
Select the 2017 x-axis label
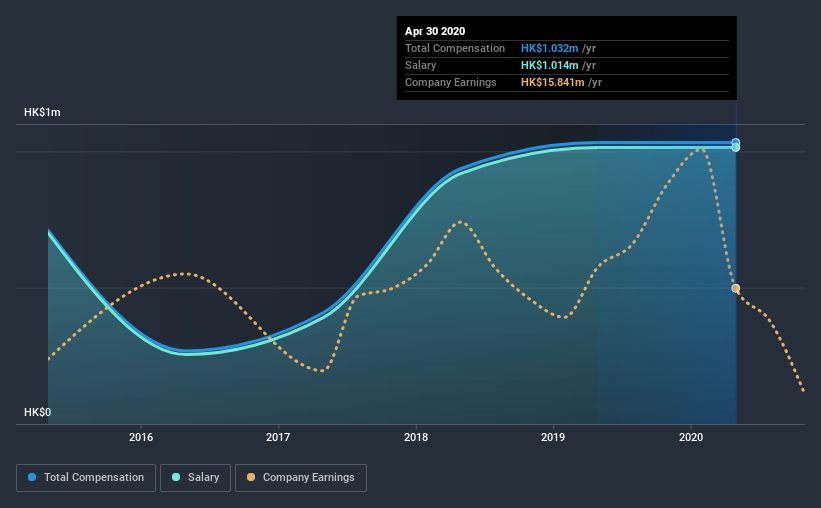point(278,437)
